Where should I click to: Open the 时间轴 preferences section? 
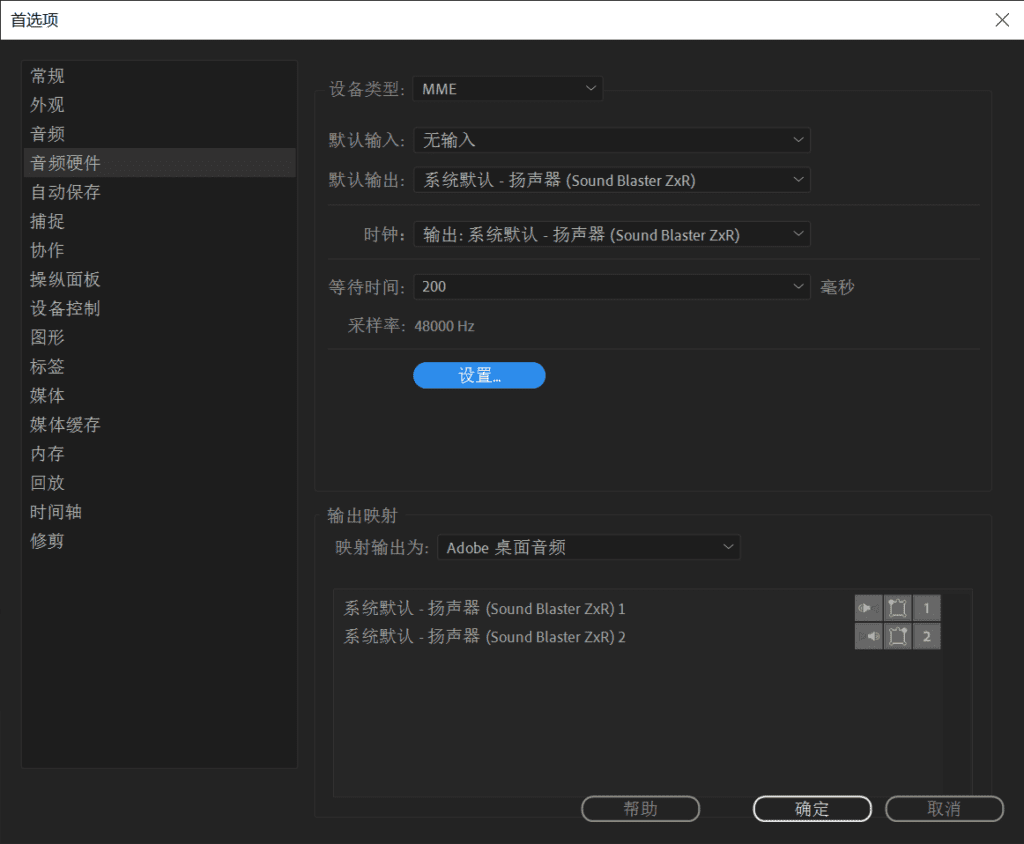[x=56, y=512]
